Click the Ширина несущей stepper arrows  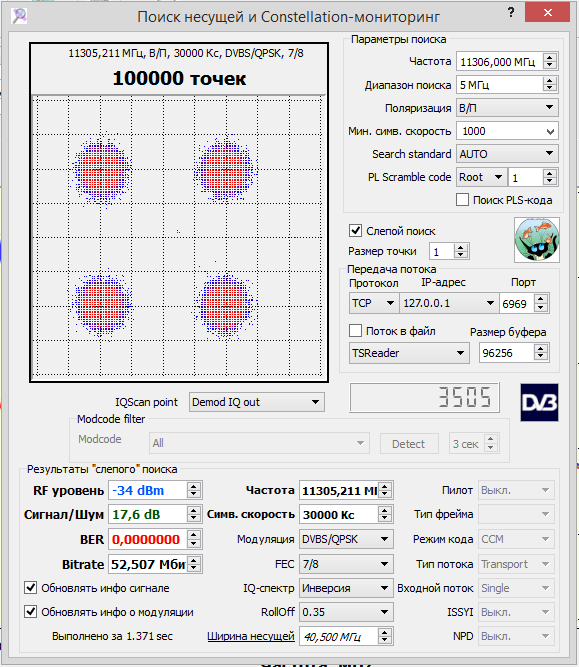click(x=385, y=636)
